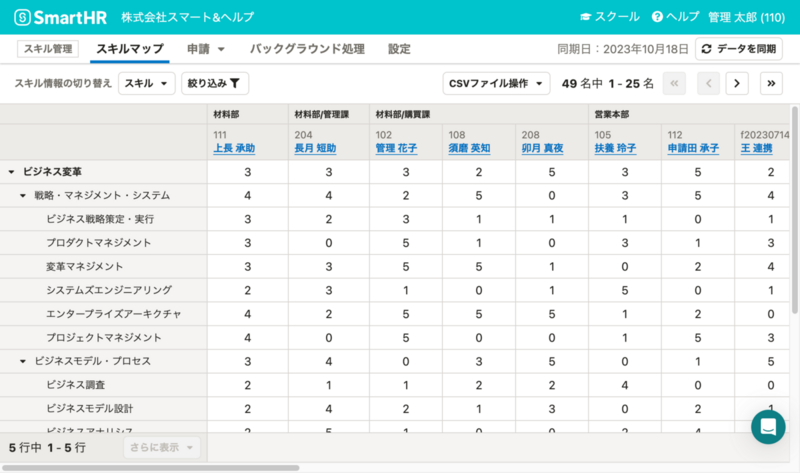Go to the previous page arrow

click(708, 83)
